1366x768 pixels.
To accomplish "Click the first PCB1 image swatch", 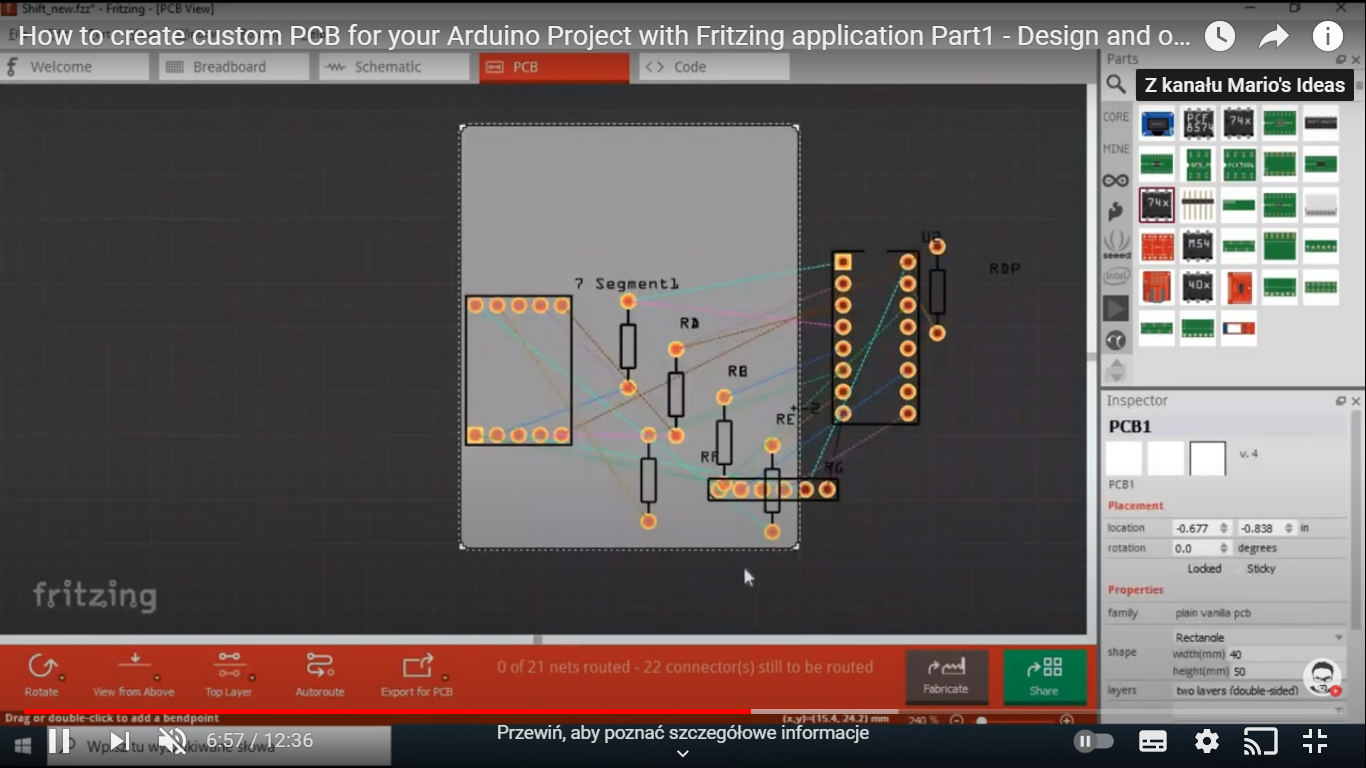I will [1123, 459].
